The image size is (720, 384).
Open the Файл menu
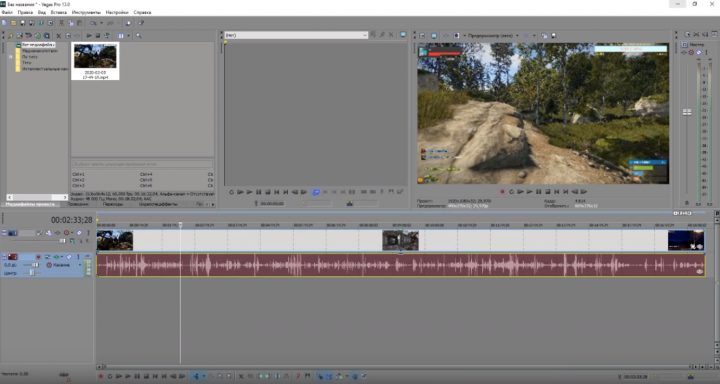(x=7, y=12)
